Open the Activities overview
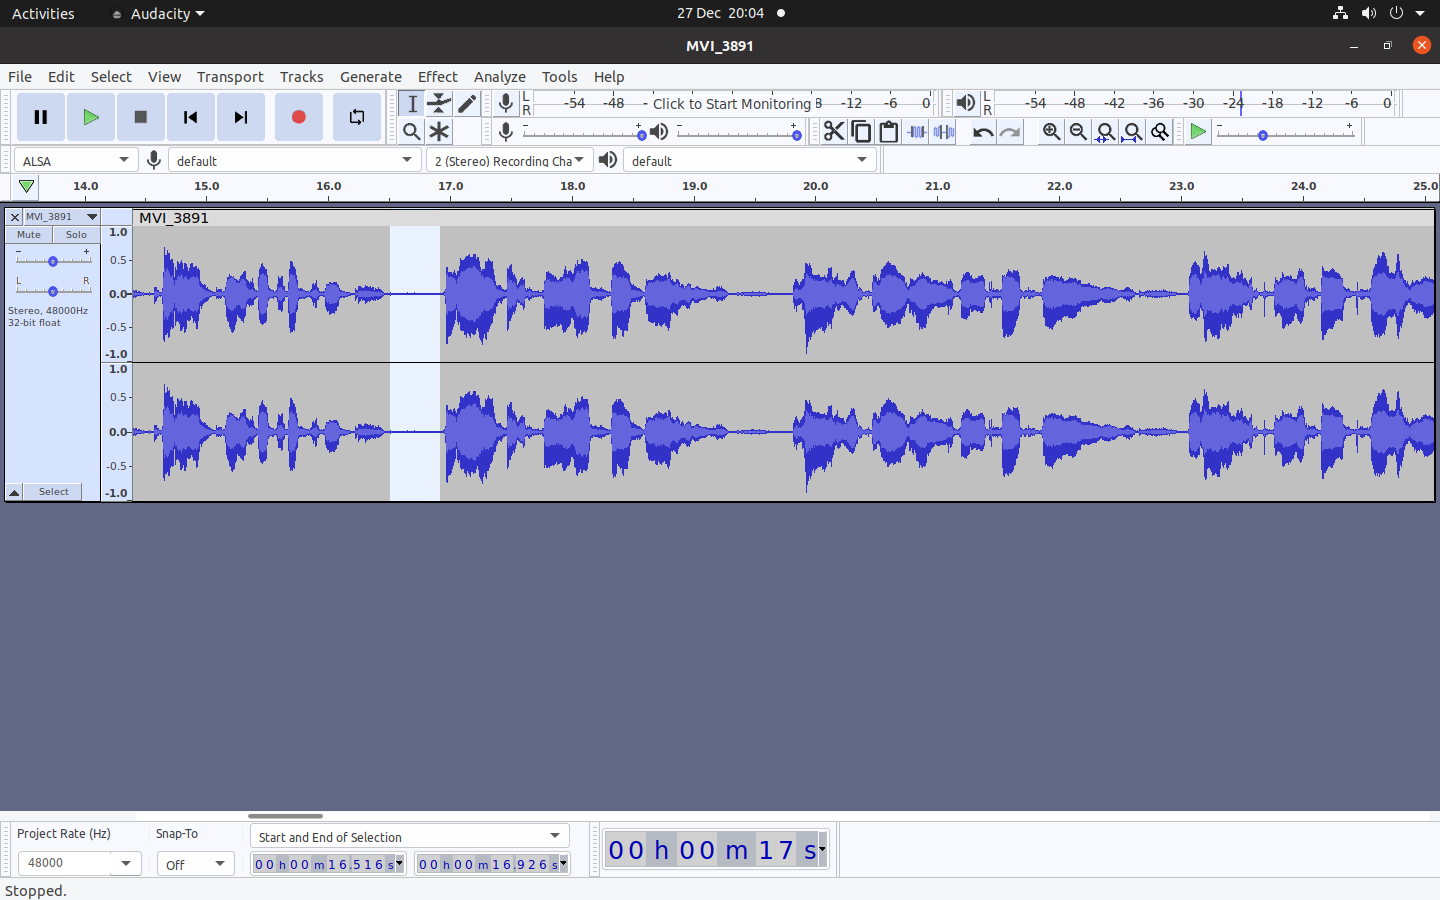 43,13
